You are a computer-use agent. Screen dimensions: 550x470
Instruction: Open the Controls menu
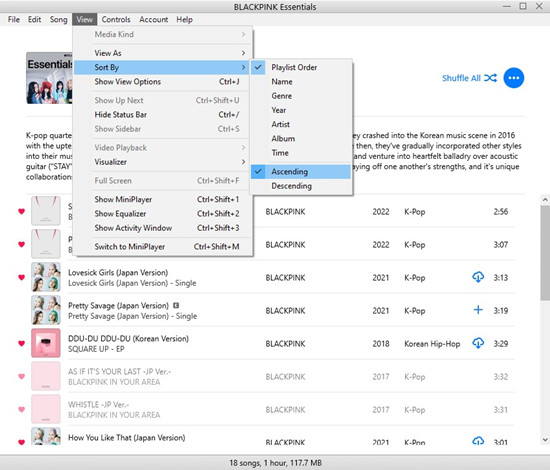tap(116, 20)
